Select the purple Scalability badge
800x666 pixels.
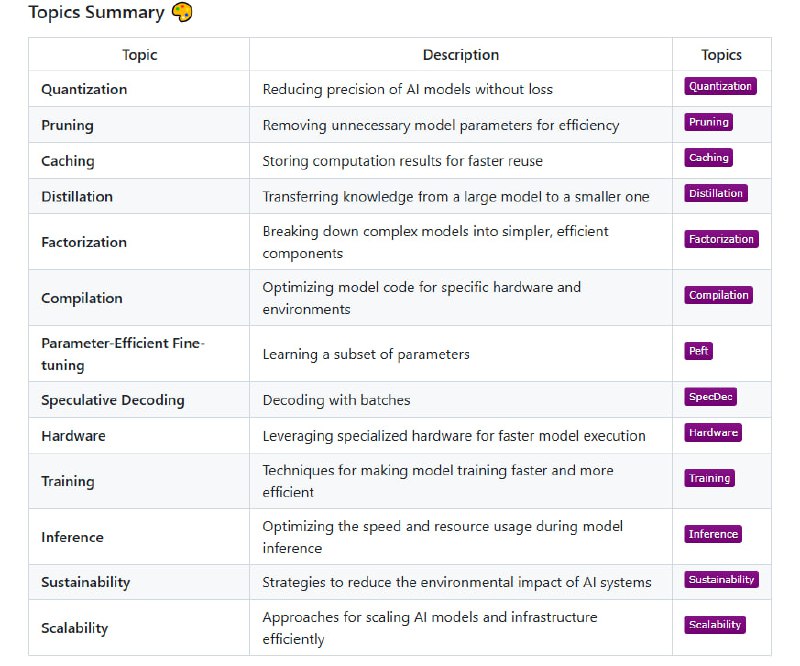coord(715,626)
